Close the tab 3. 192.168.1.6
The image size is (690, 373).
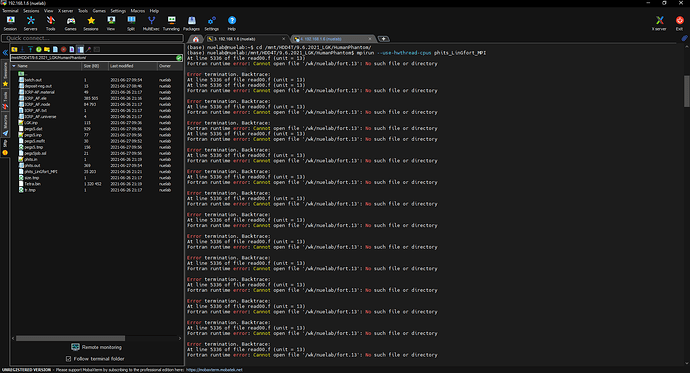pos(283,39)
